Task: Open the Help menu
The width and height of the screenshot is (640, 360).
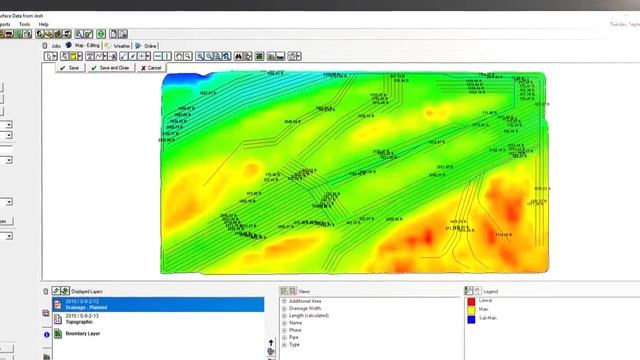Action: tap(43, 24)
